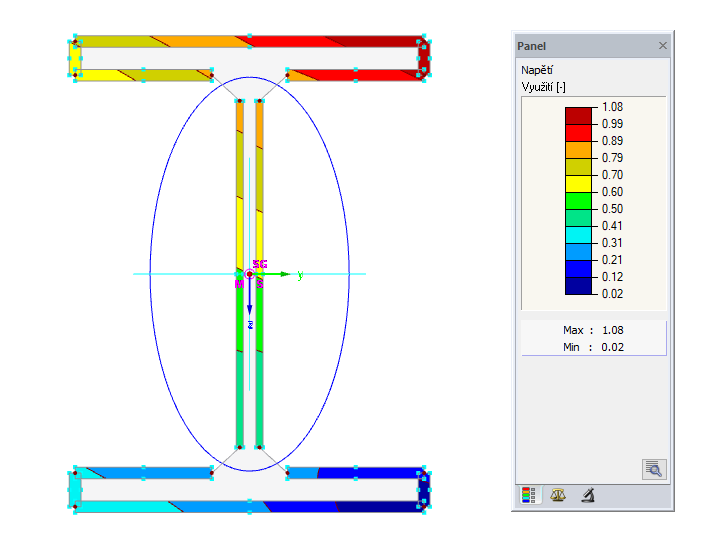Click the Max 1.08 readout
The width and height of the screenshot is (717, 555).
(x=593, y=330)
